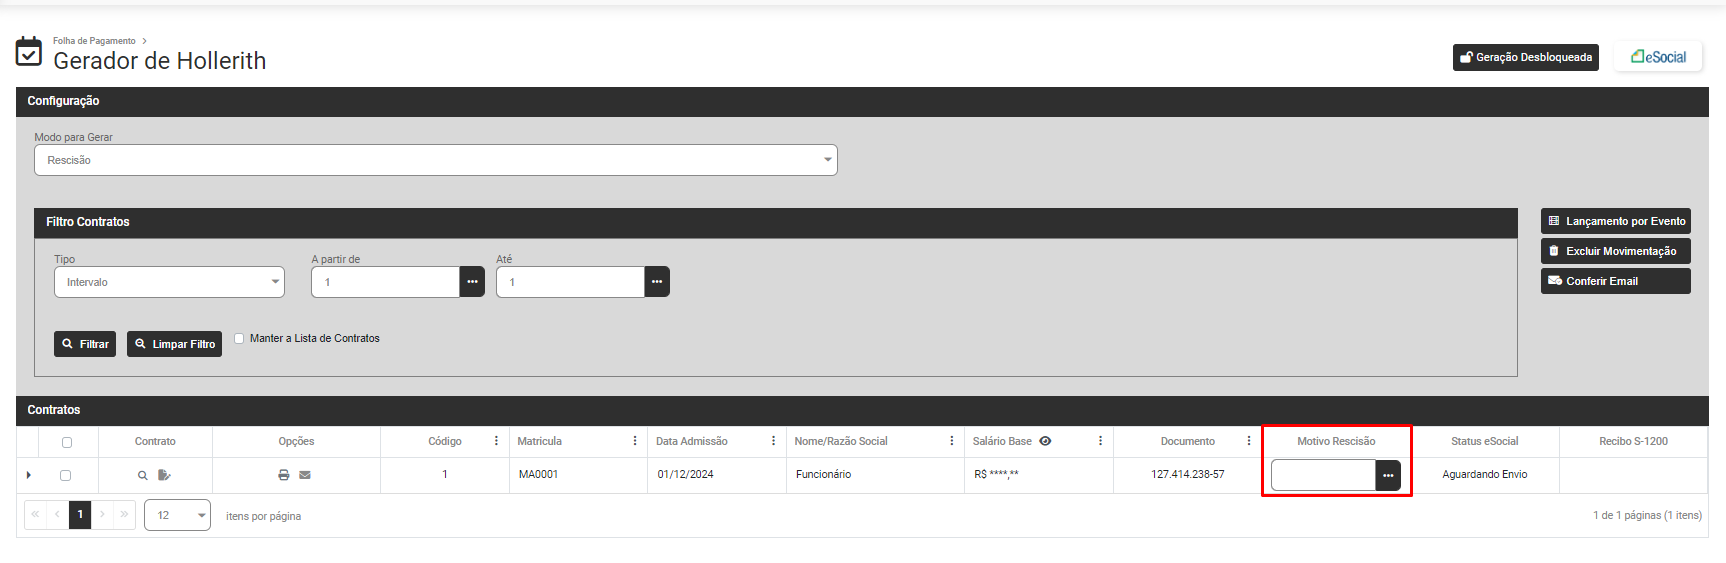Focus the Motivo Rescisão input field
The width and height of the screenshot is (1726, 563).
click(1324, 476)
